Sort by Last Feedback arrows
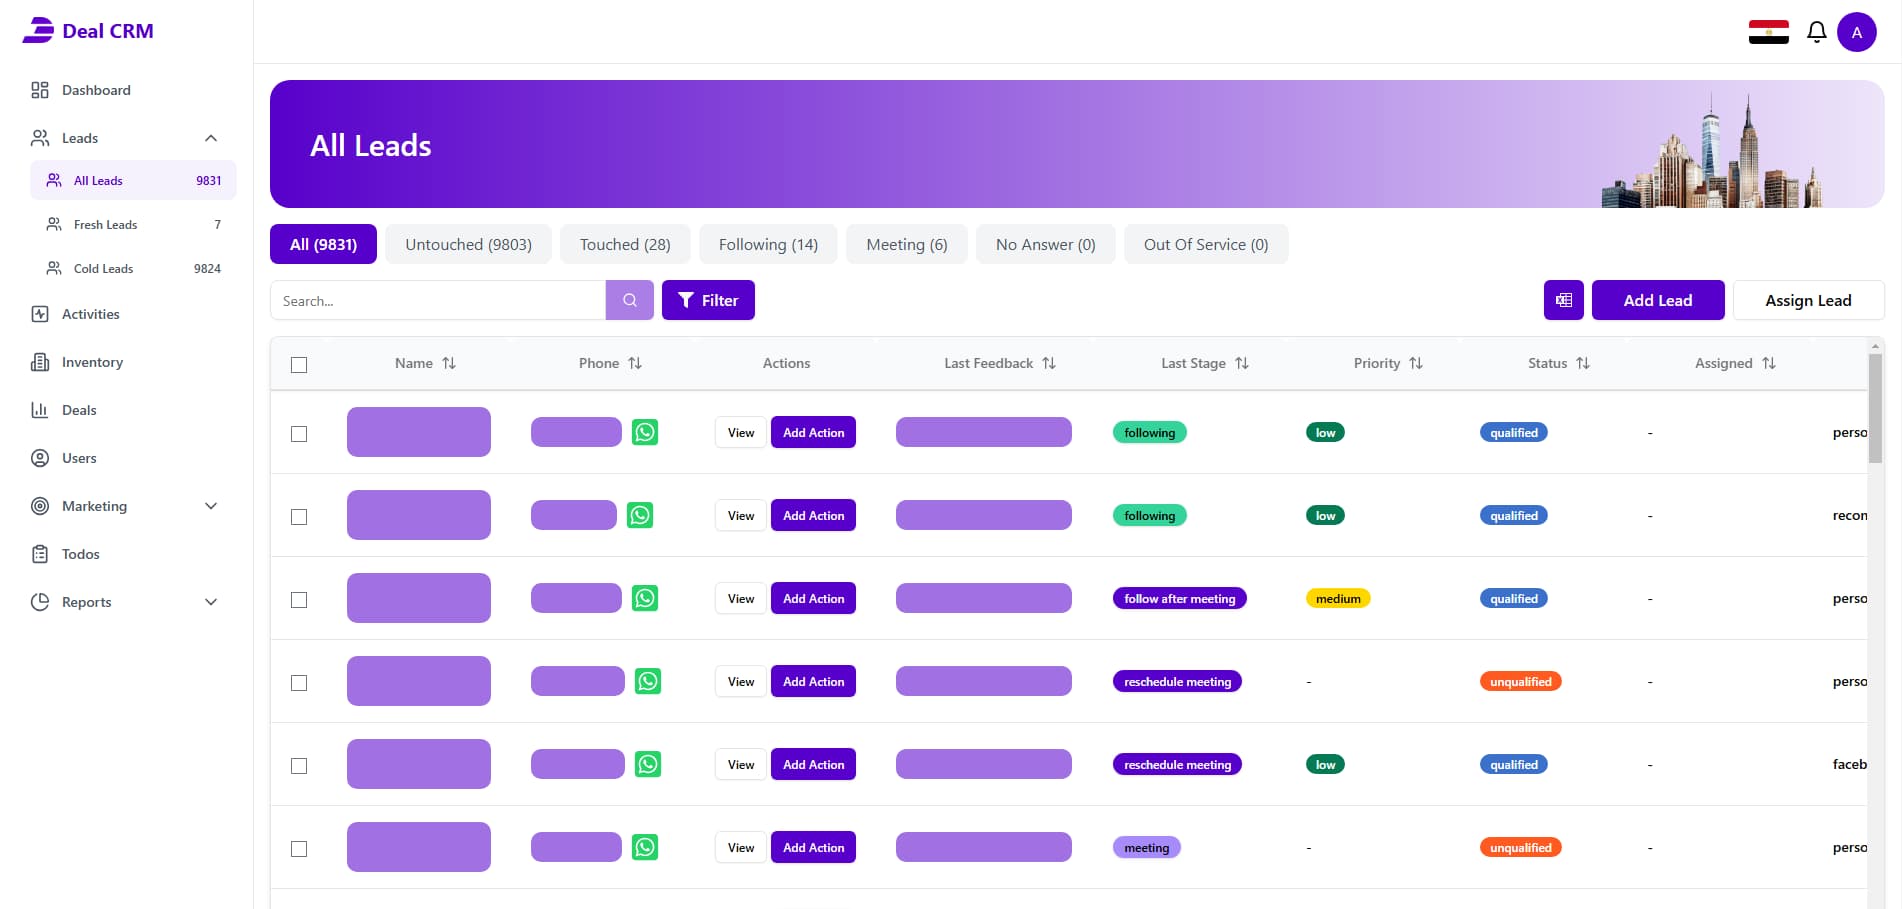1902x909 pixels. (1049, 363)
